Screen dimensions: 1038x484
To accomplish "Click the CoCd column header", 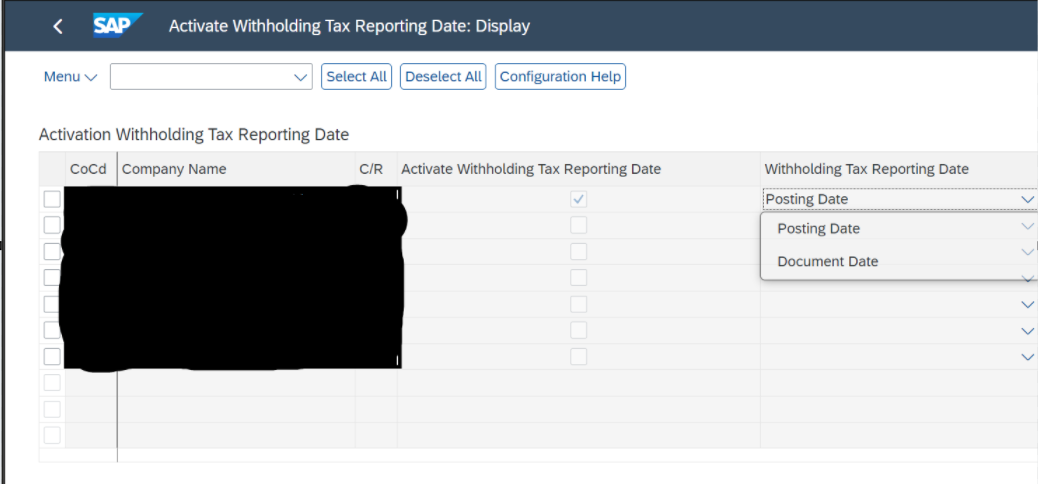I will click(91, 169).
